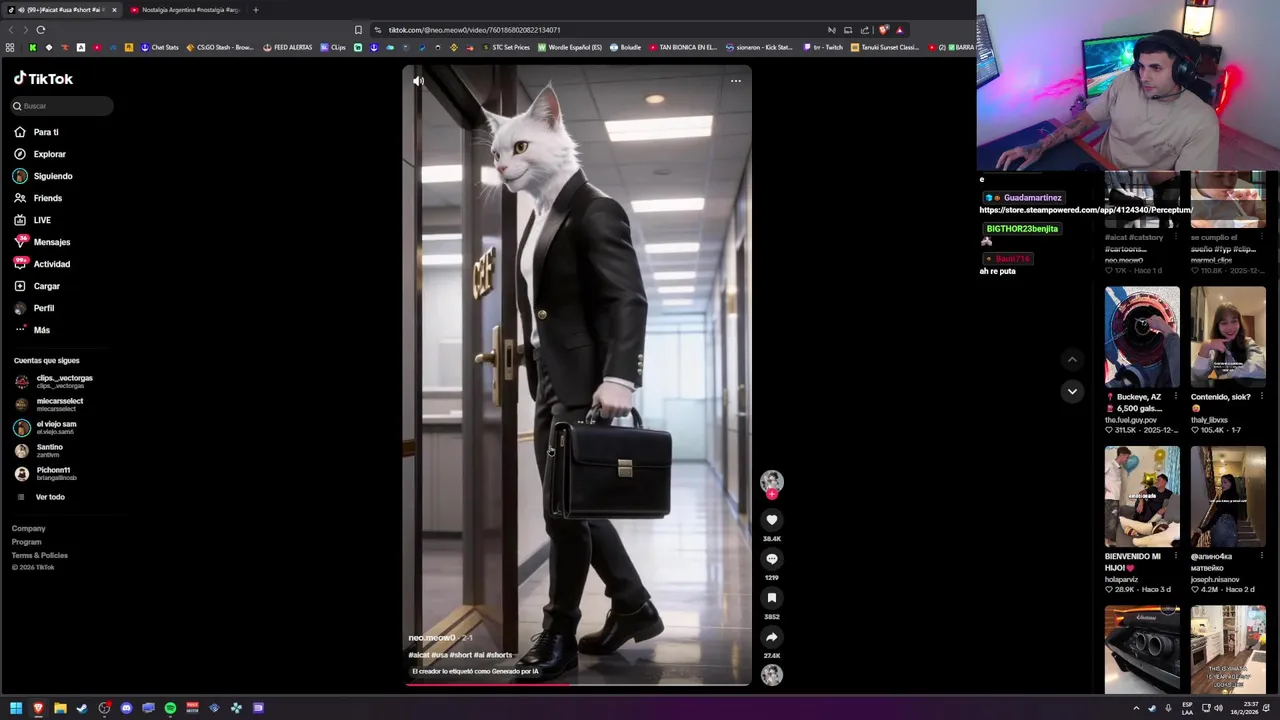Open followed account clips._.vectorgas
Viewport: 1280px width, 720px height.
[x=54, y=381]
